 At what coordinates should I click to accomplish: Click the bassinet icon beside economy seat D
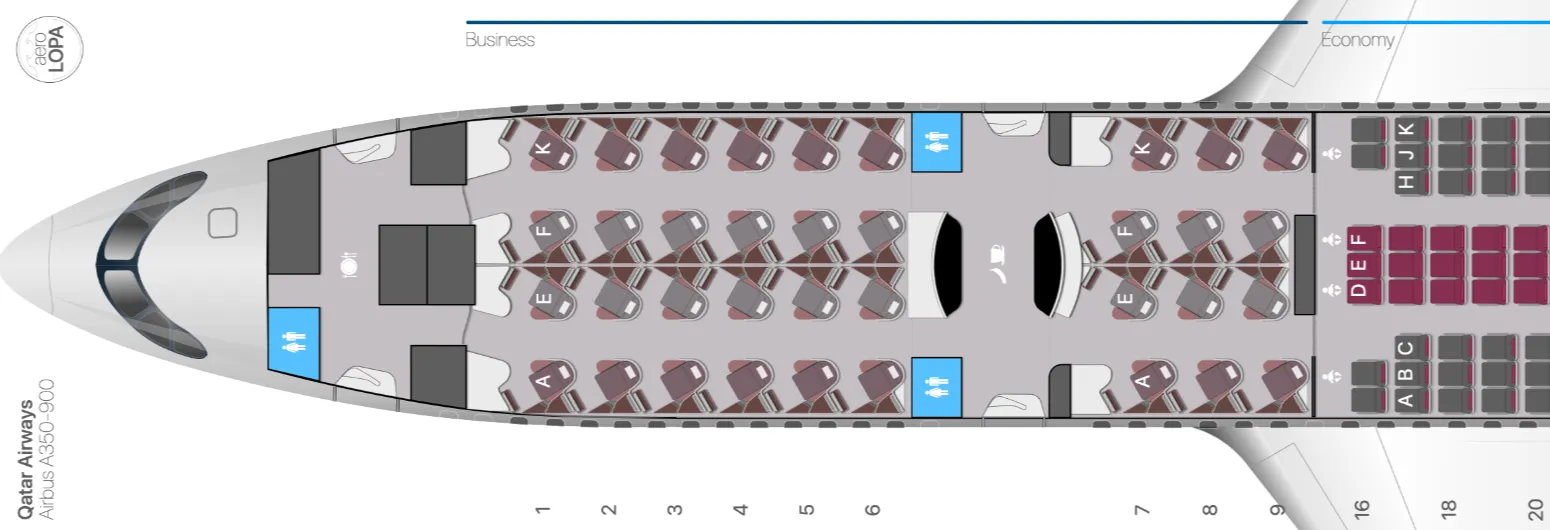pyautogui.click(x=1331, y=290)
